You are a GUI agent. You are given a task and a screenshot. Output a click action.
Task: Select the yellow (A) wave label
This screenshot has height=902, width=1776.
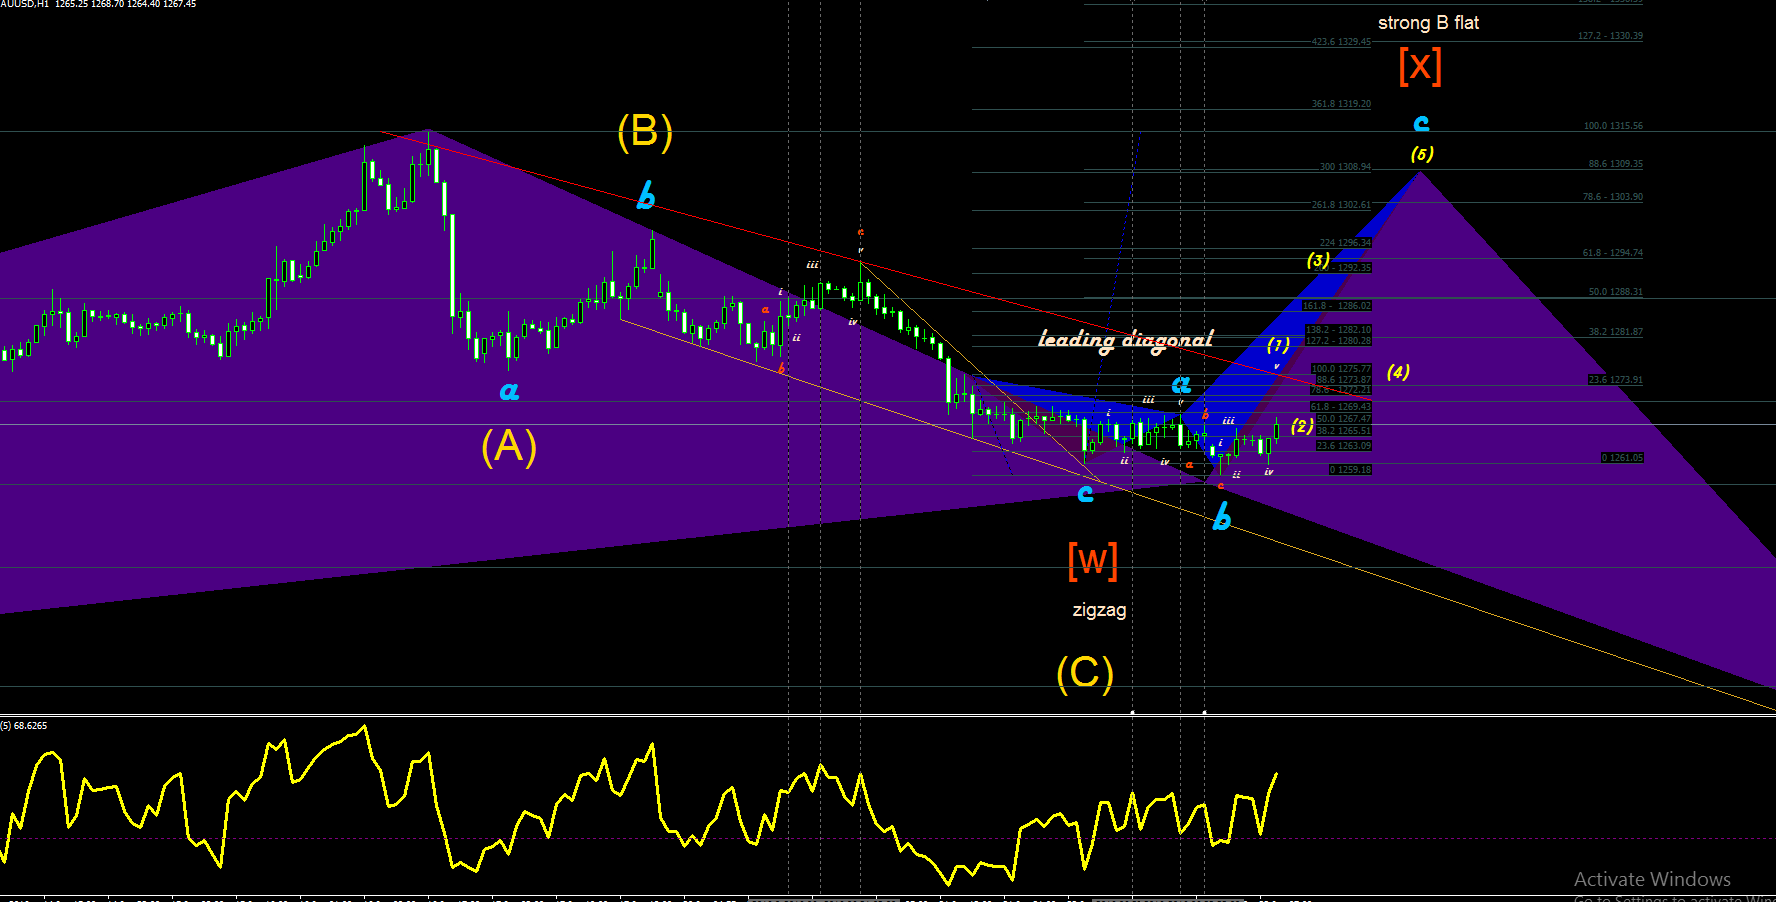coord(509,446)
